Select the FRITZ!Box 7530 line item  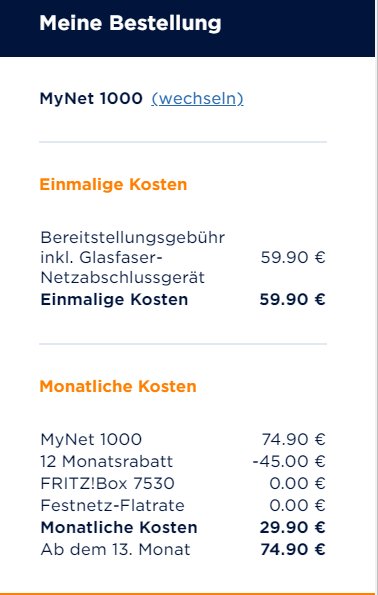click(x=107, y=483)
